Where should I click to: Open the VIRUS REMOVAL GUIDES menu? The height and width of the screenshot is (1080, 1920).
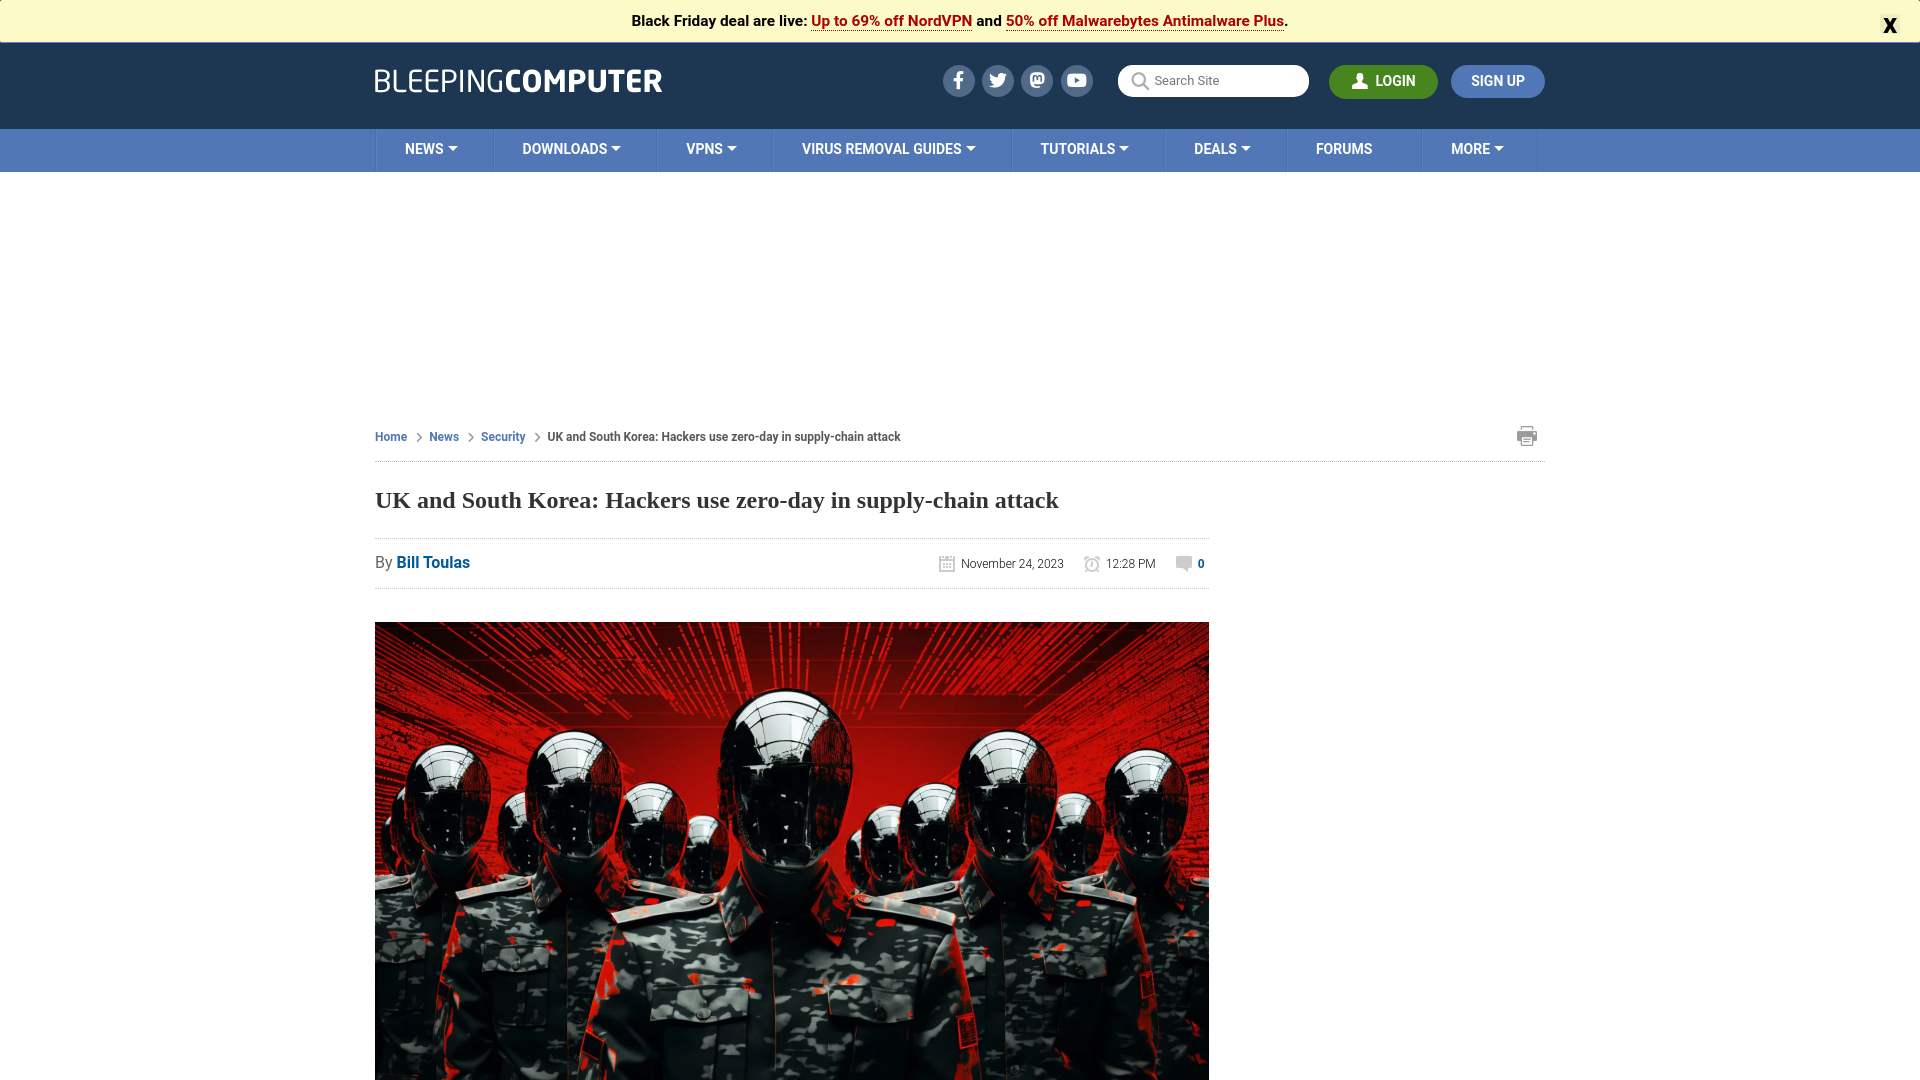[x=889, y=149]
